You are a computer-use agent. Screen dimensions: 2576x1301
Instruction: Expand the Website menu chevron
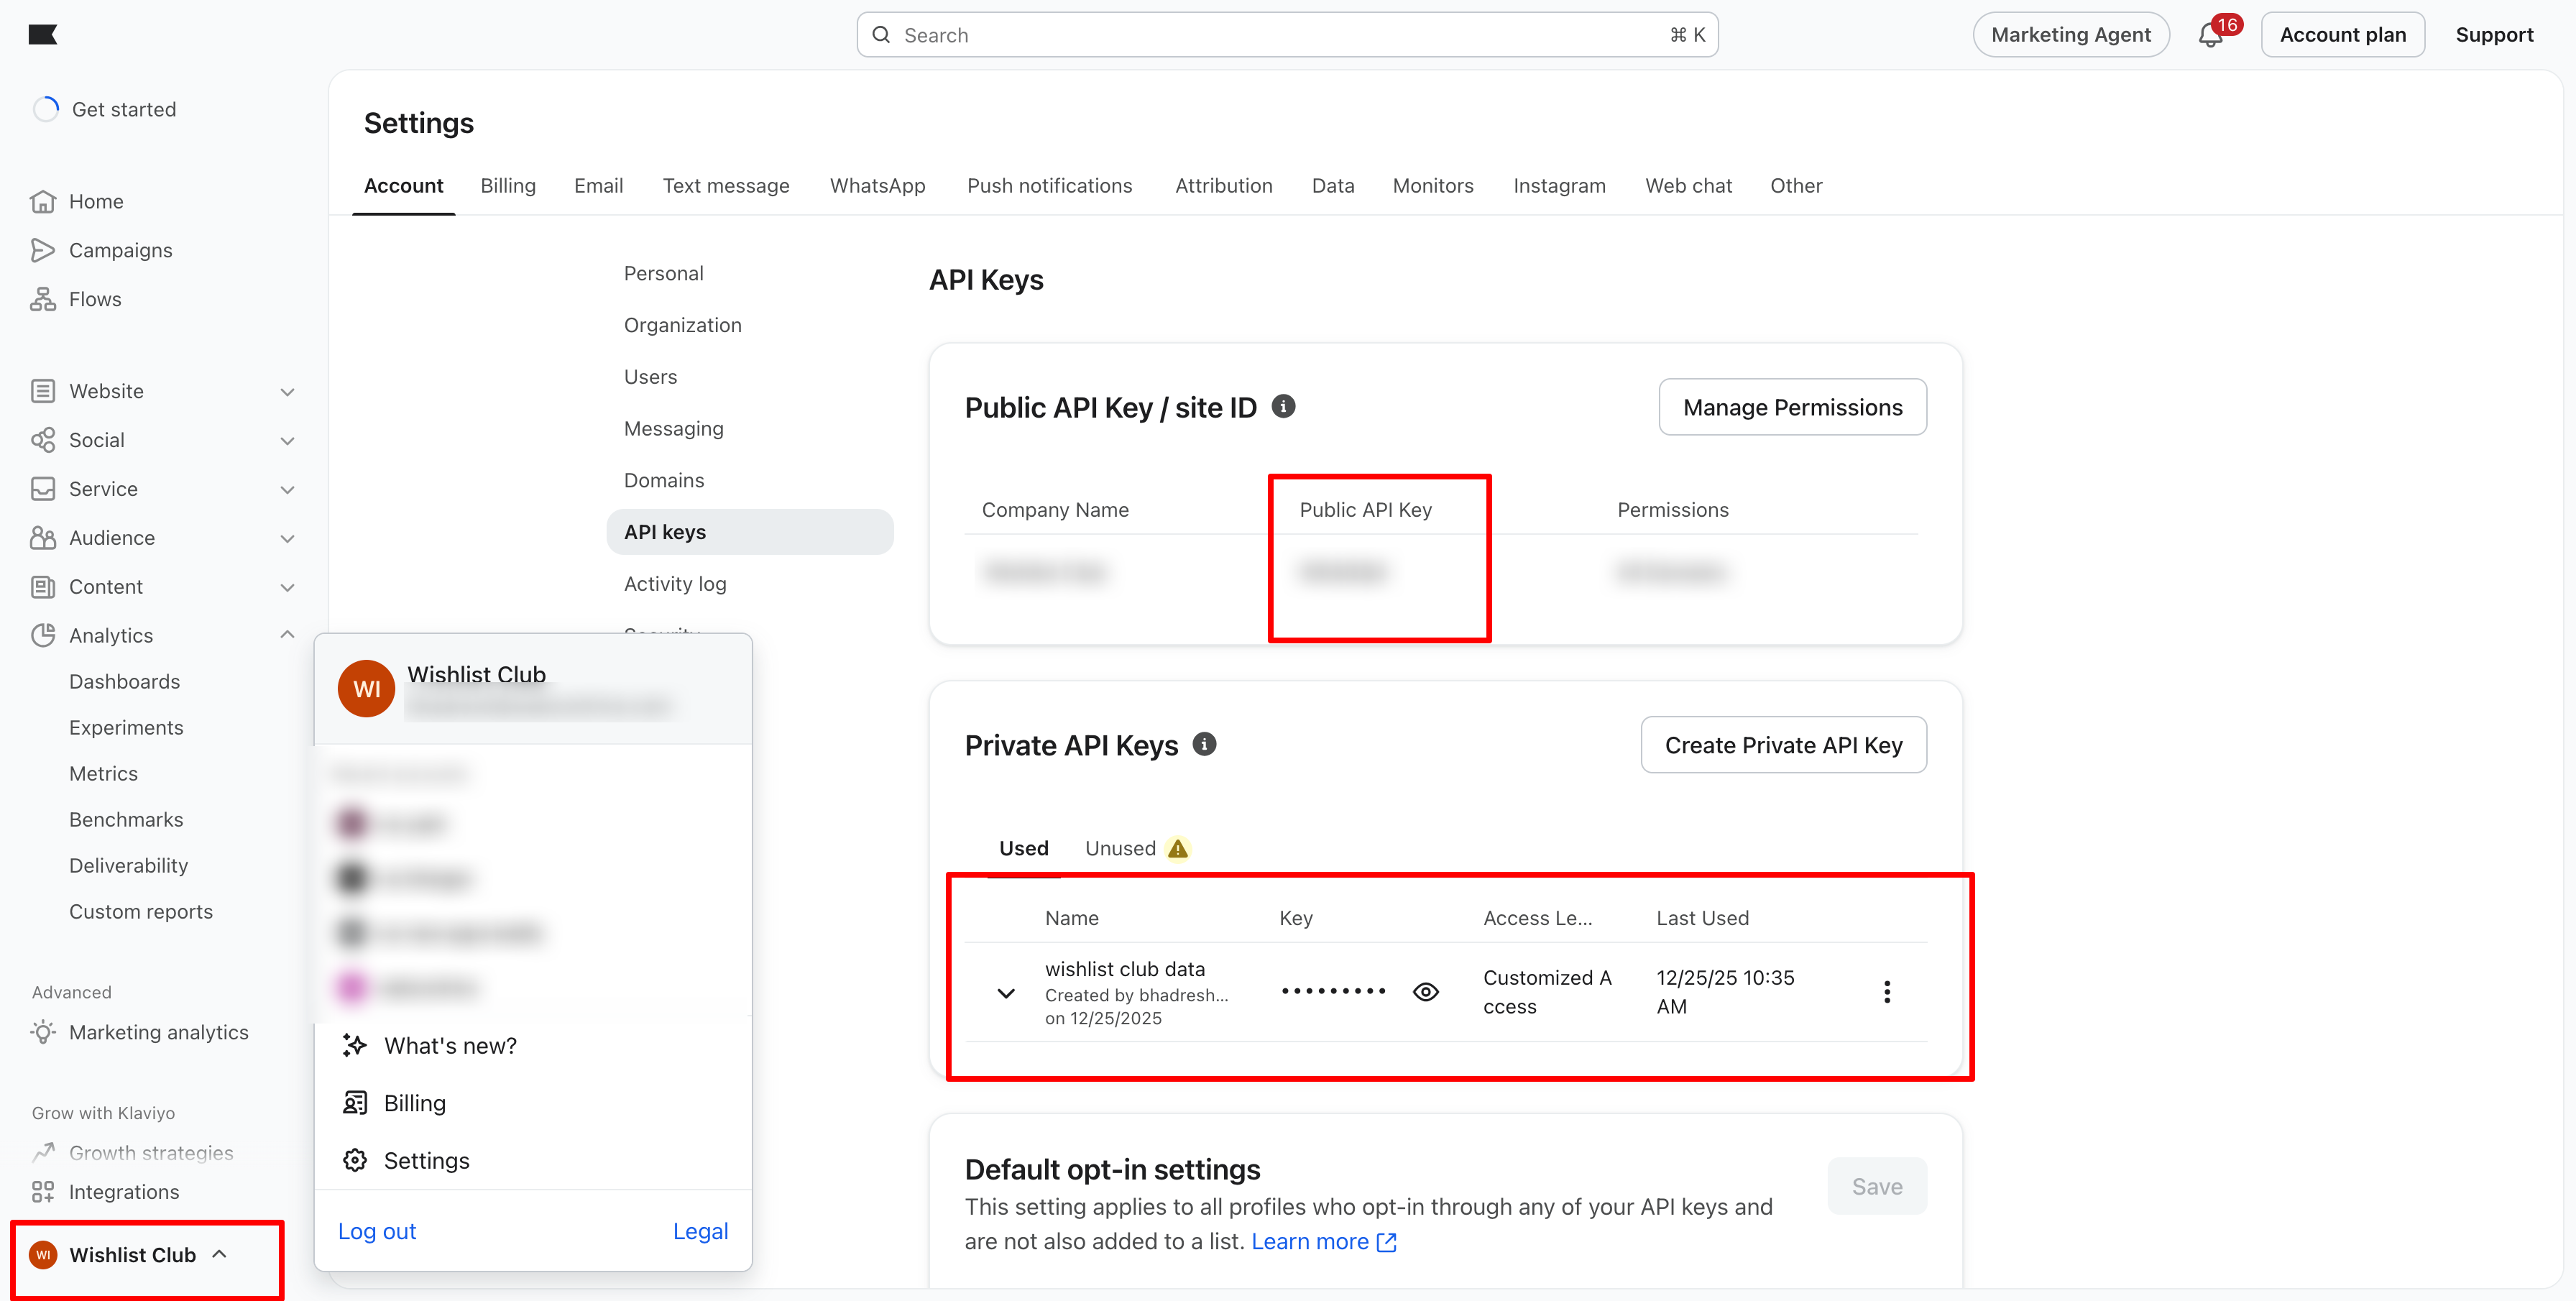288,392
